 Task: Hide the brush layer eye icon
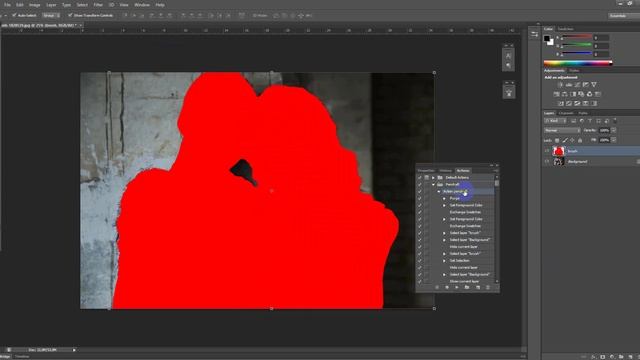(547, 151)
